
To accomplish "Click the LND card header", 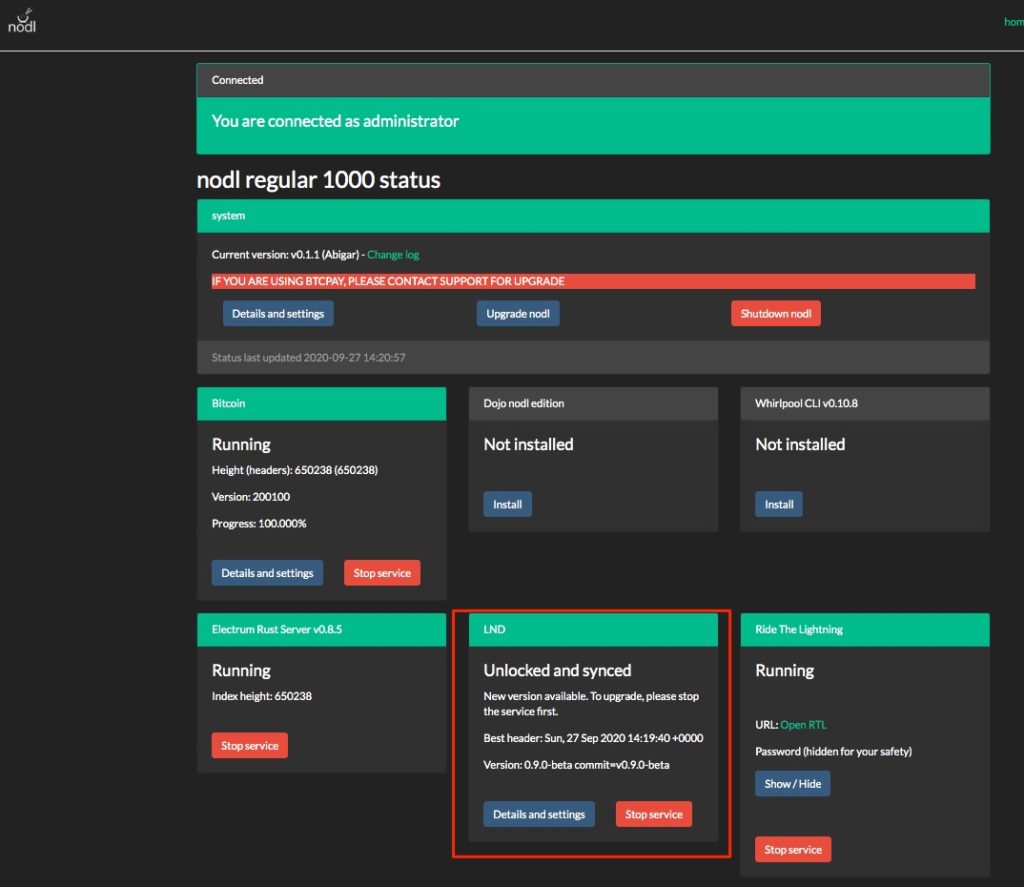I will [x=594, y=630].
